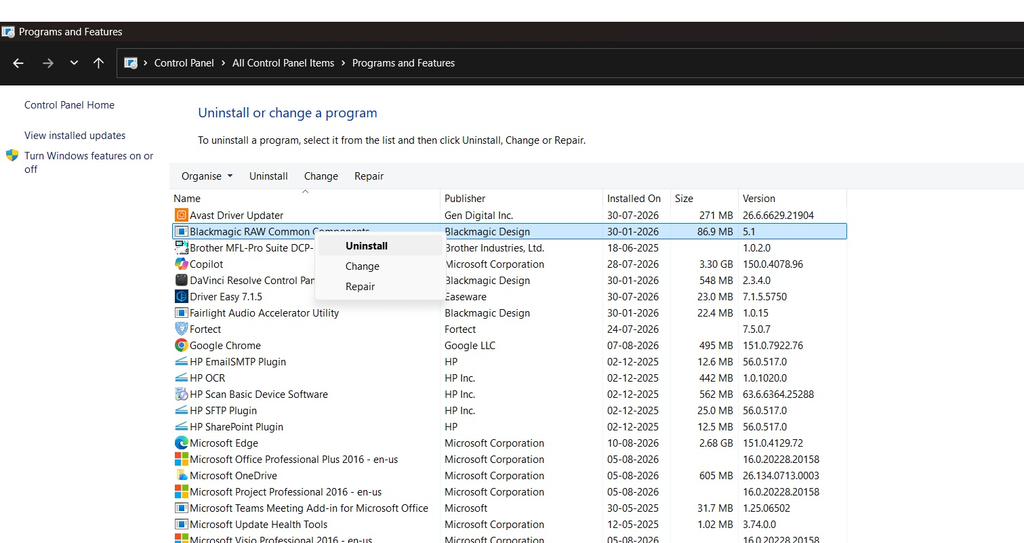Viewport: 1024px width, 543px height.
Task: Click the Google Chrome icon
Action: point(182,346)
